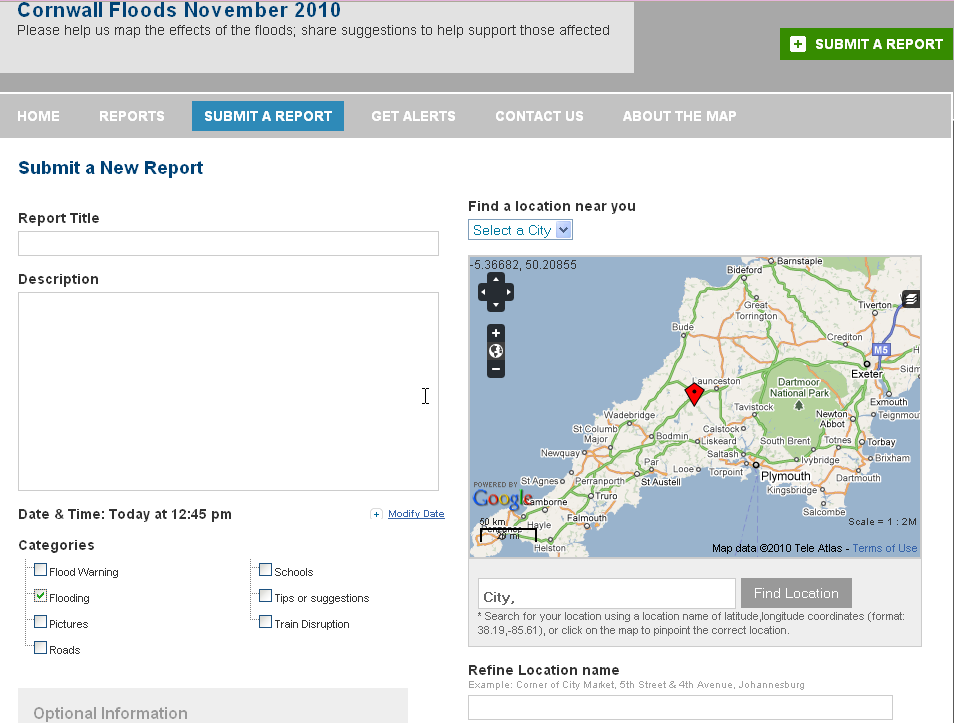Screen dimensions: 954x723
Task: Switch to the REPORTS navigation tab
Action: tap(131, 115)
